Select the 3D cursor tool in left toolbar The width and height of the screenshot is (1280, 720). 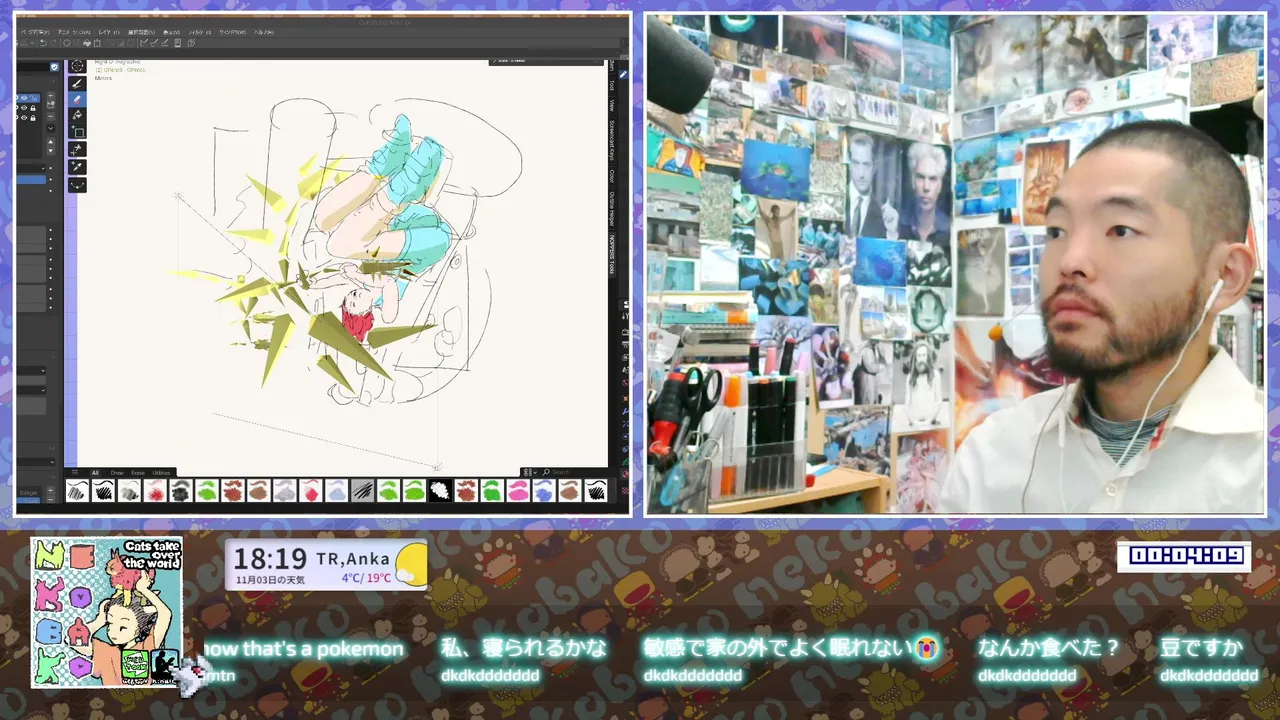pyautogui.click(x=77, y=65)
